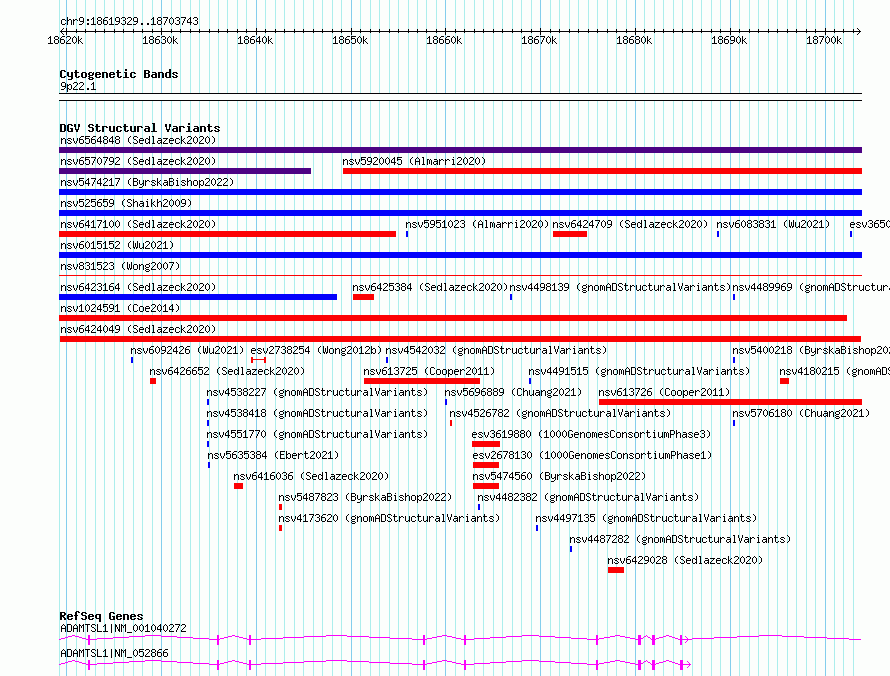Click esv3619880 1000Genomes Phase3 label

pyautogui.click(x=591, y=434)
